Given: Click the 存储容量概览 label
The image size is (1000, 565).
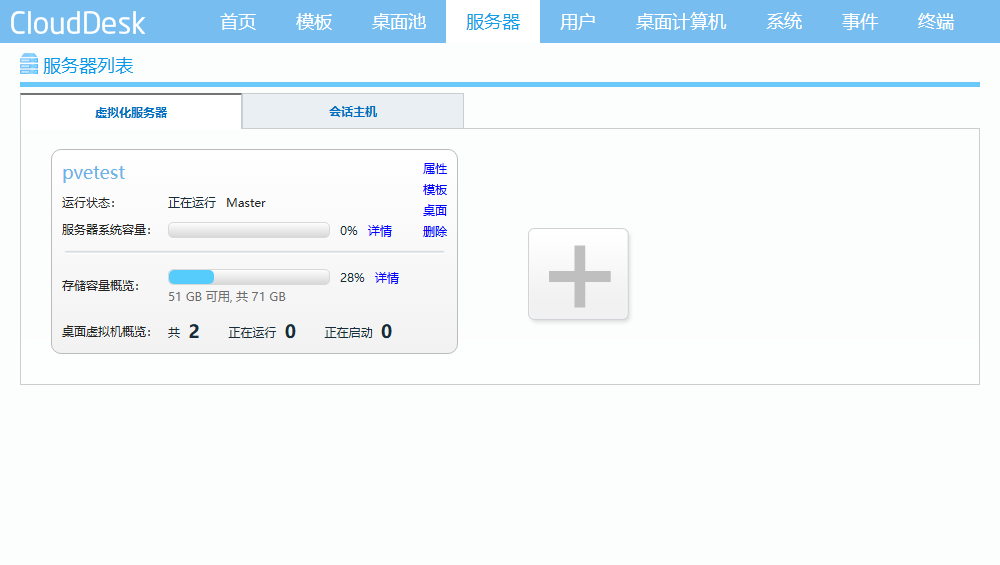Looking at the screenshot, I should pyautogui.click(x=101, y=286).
